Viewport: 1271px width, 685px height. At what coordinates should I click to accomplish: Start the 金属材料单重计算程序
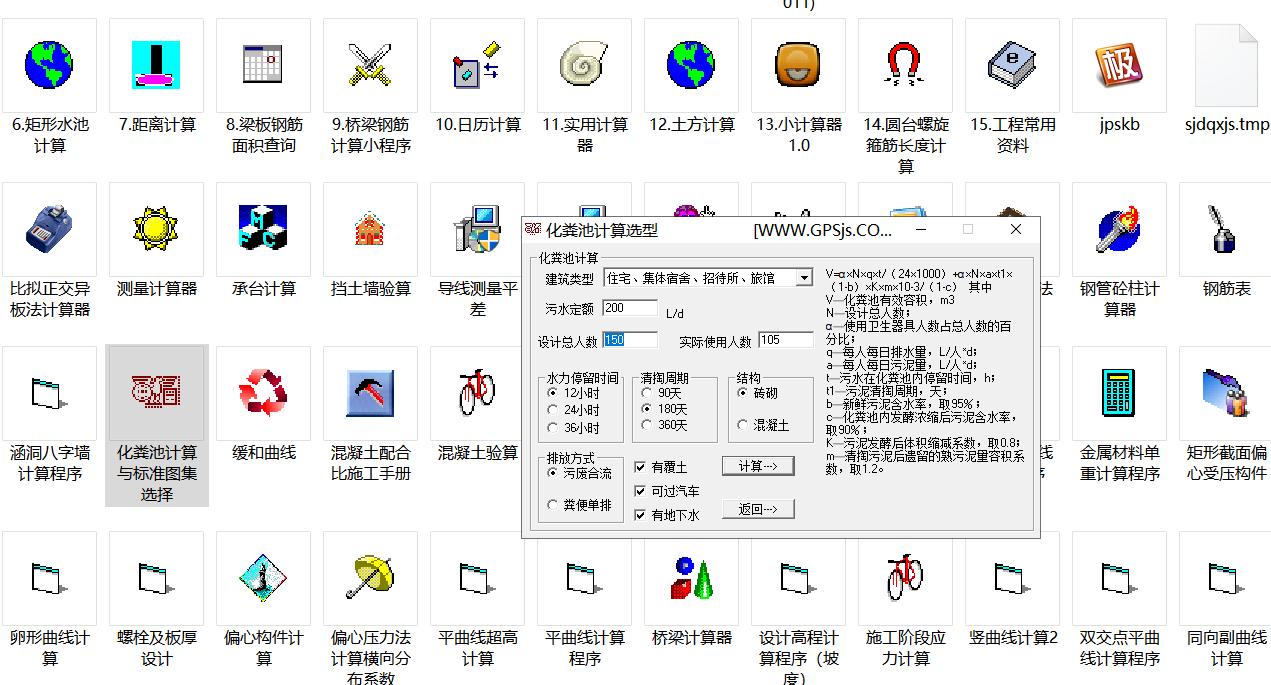pos(1119,392)
